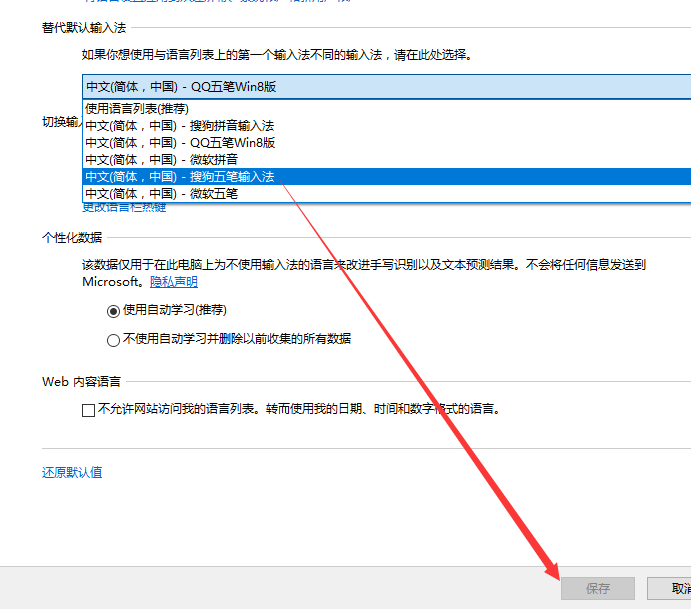Open the default input method combo box
691x609 pixels.
(x=386, y=86)
